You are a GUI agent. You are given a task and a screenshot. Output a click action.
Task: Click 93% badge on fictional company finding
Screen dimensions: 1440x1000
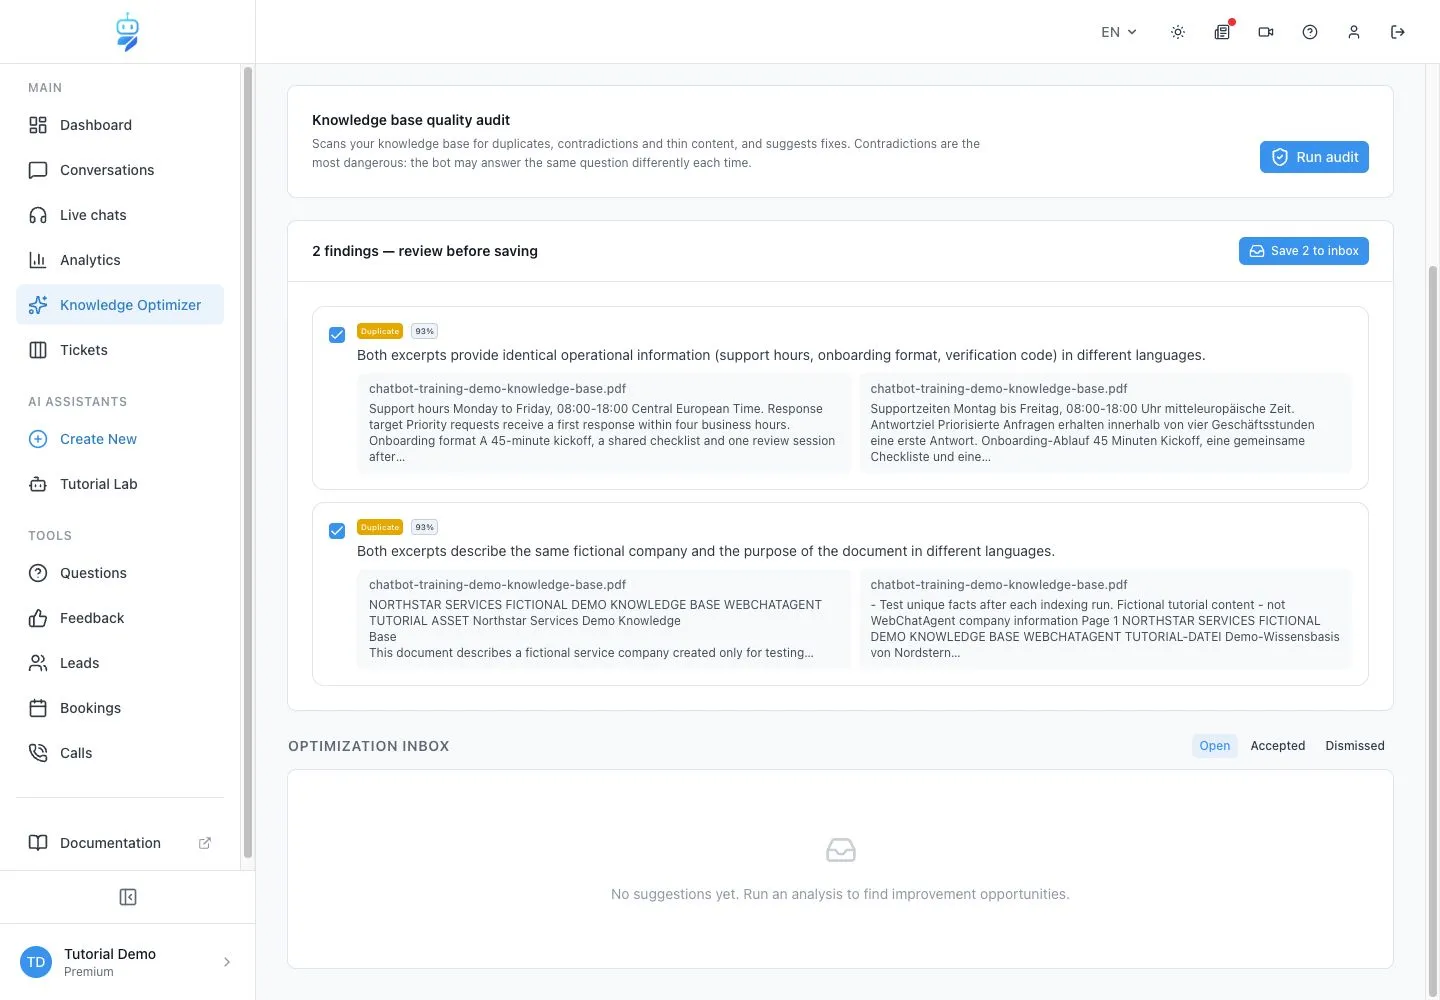(x=425, y=527)
